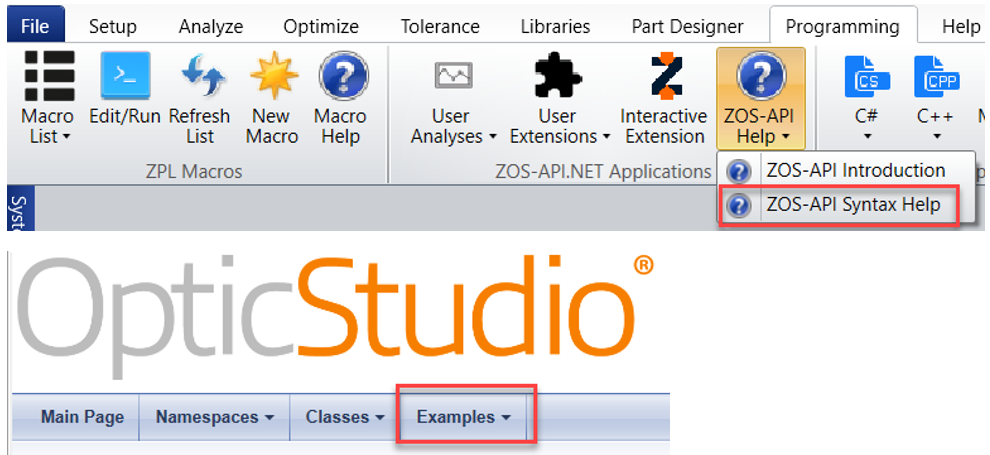Click the ZOS-API Help icon
990x455 pixels.
coord(760,76)
